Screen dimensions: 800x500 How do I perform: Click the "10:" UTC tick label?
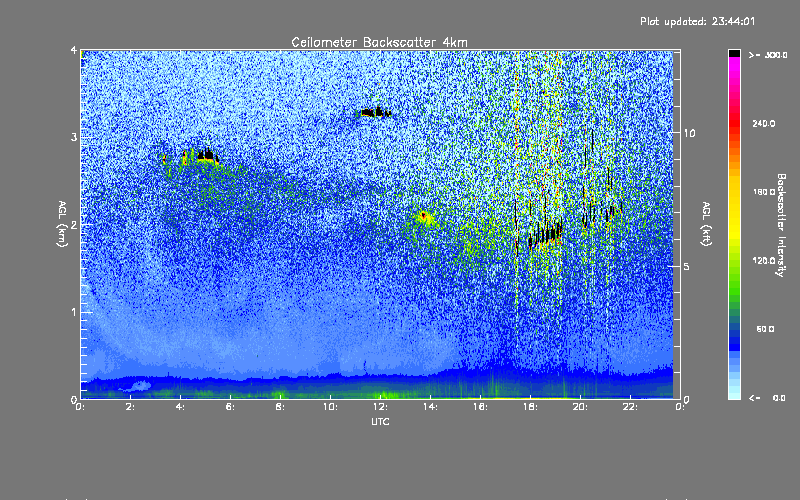pyautogui.click(x=330, y=407)
